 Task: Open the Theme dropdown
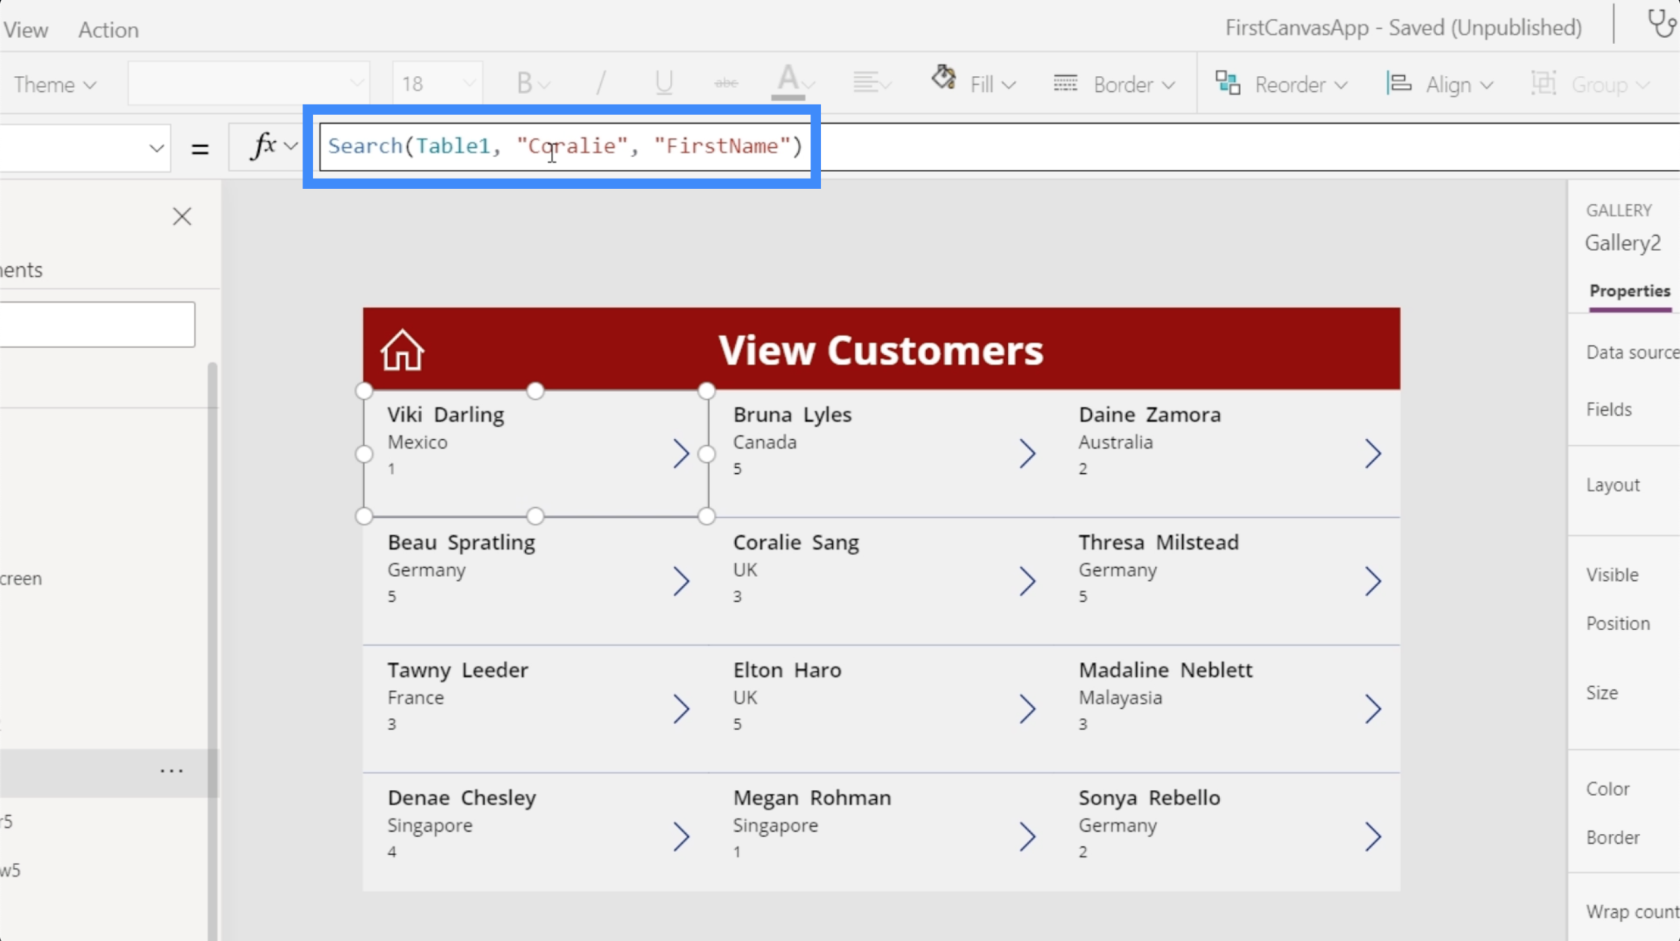point(55,84)
